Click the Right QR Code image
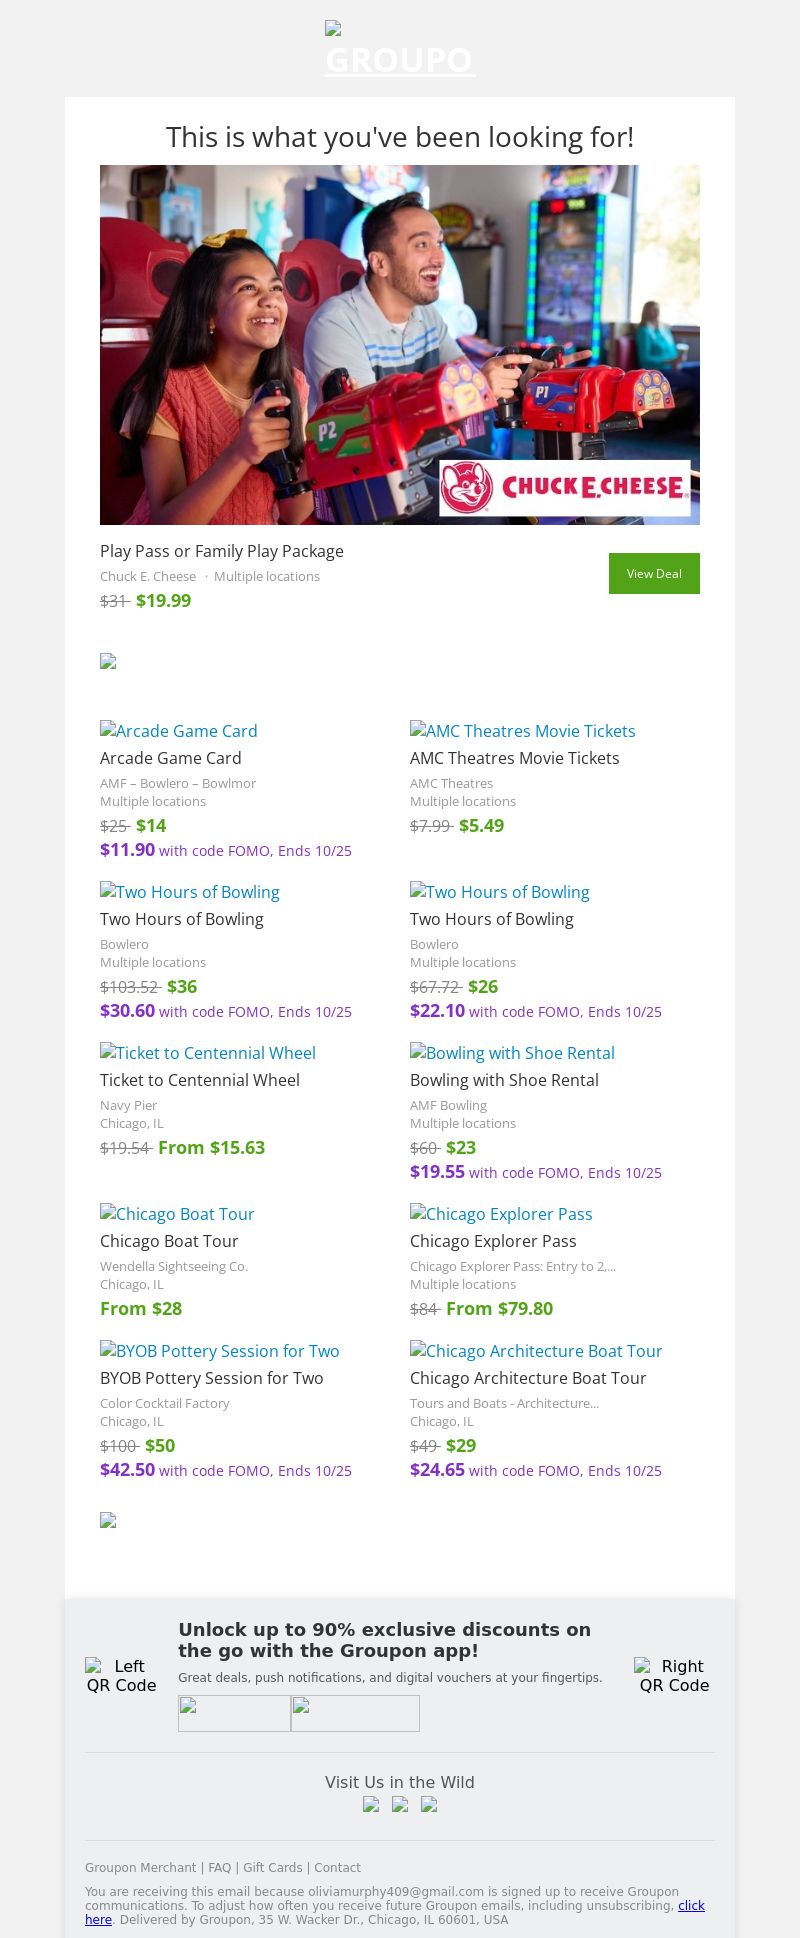Screen dimensions: 800x1938 click(674, 1675)
